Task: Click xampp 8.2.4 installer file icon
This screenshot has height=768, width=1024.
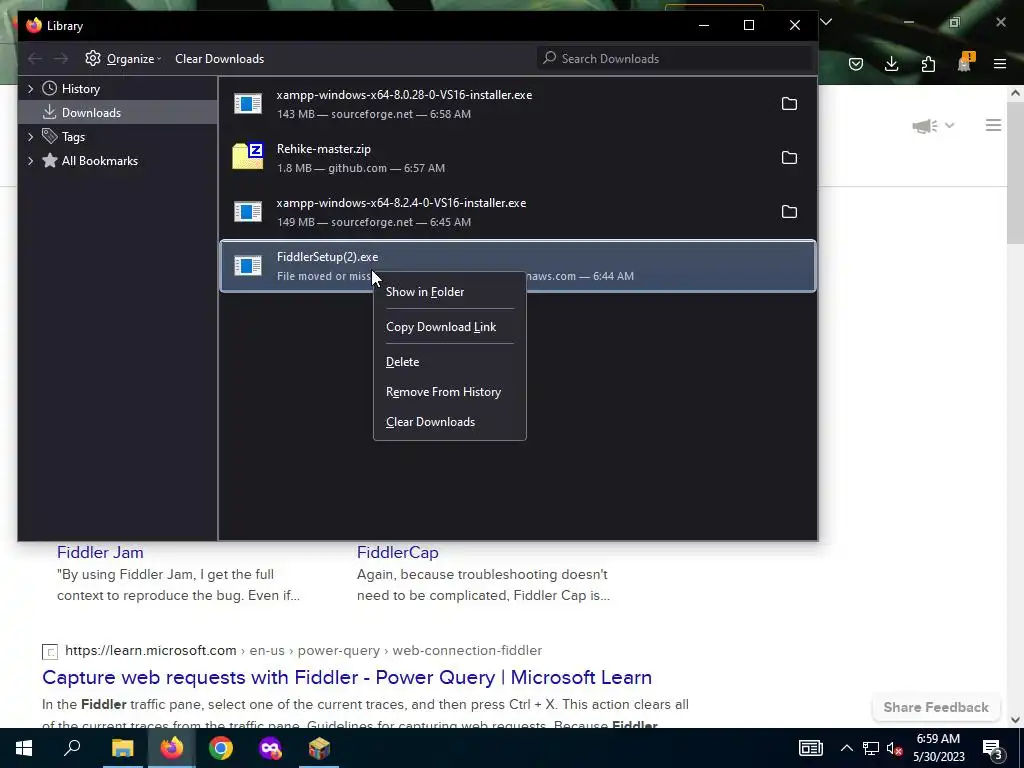Action: [248, 211]
